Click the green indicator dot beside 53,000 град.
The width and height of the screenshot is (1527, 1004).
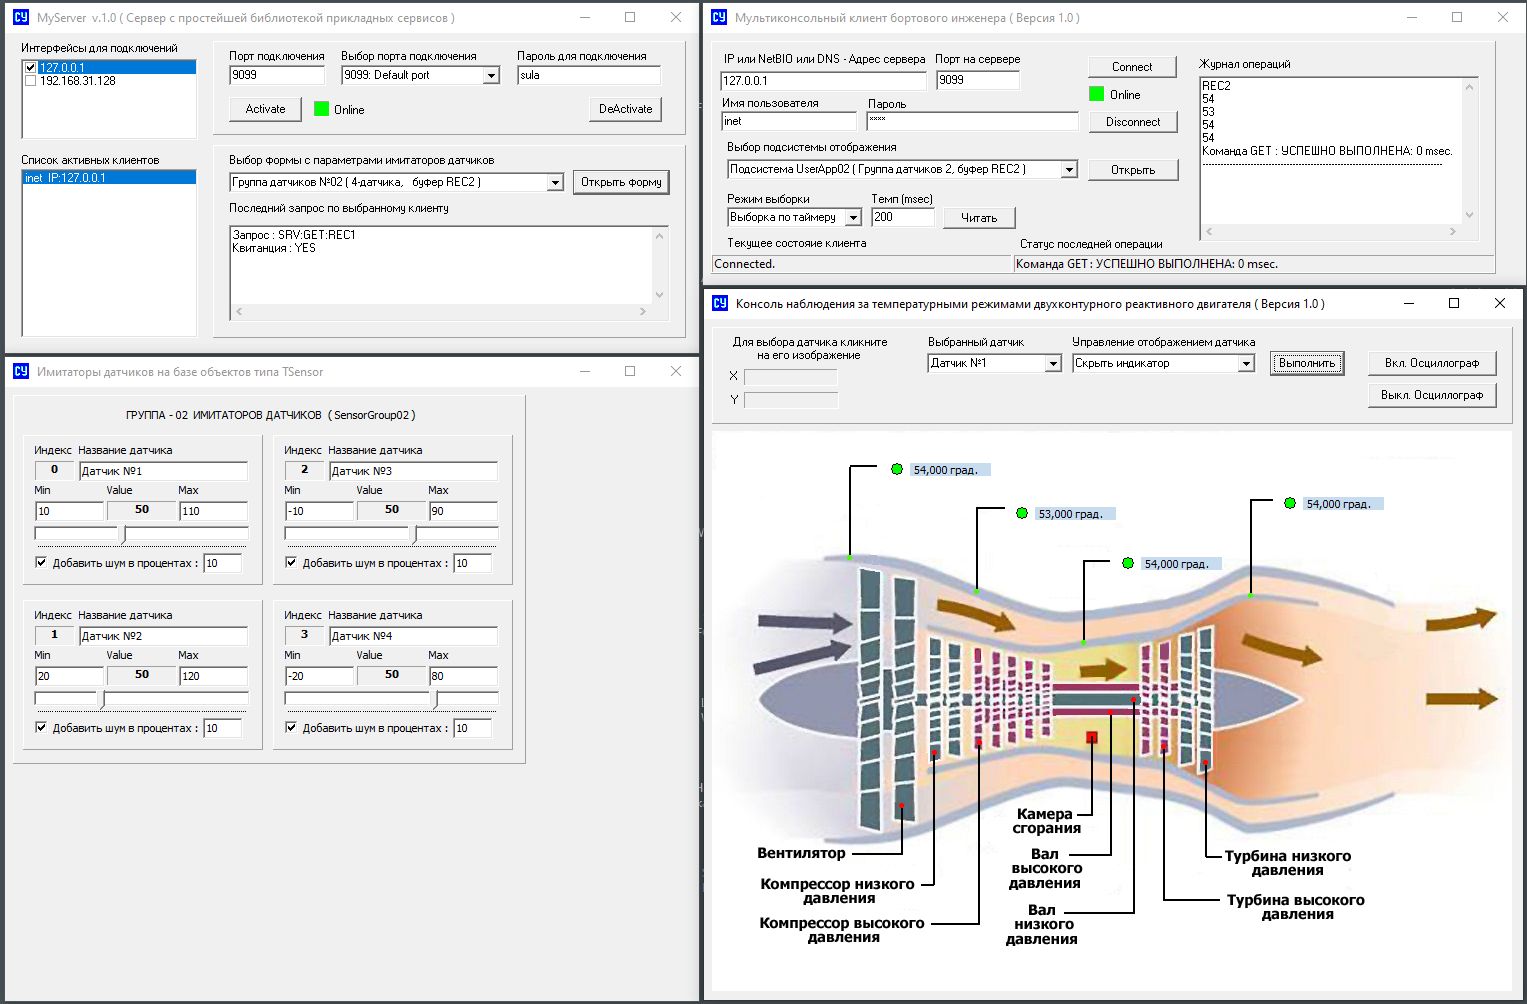pyautogui.click(x=1021, y=513)
